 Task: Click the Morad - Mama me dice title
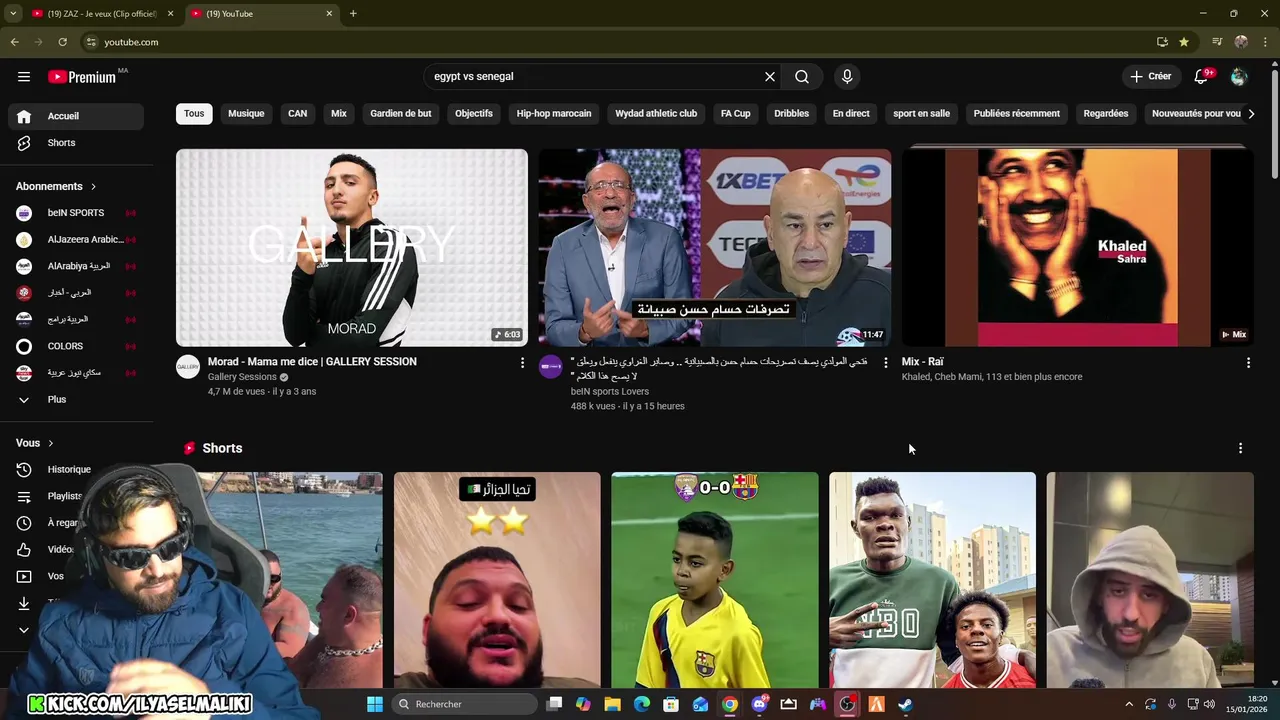click(x=312, y=362)
